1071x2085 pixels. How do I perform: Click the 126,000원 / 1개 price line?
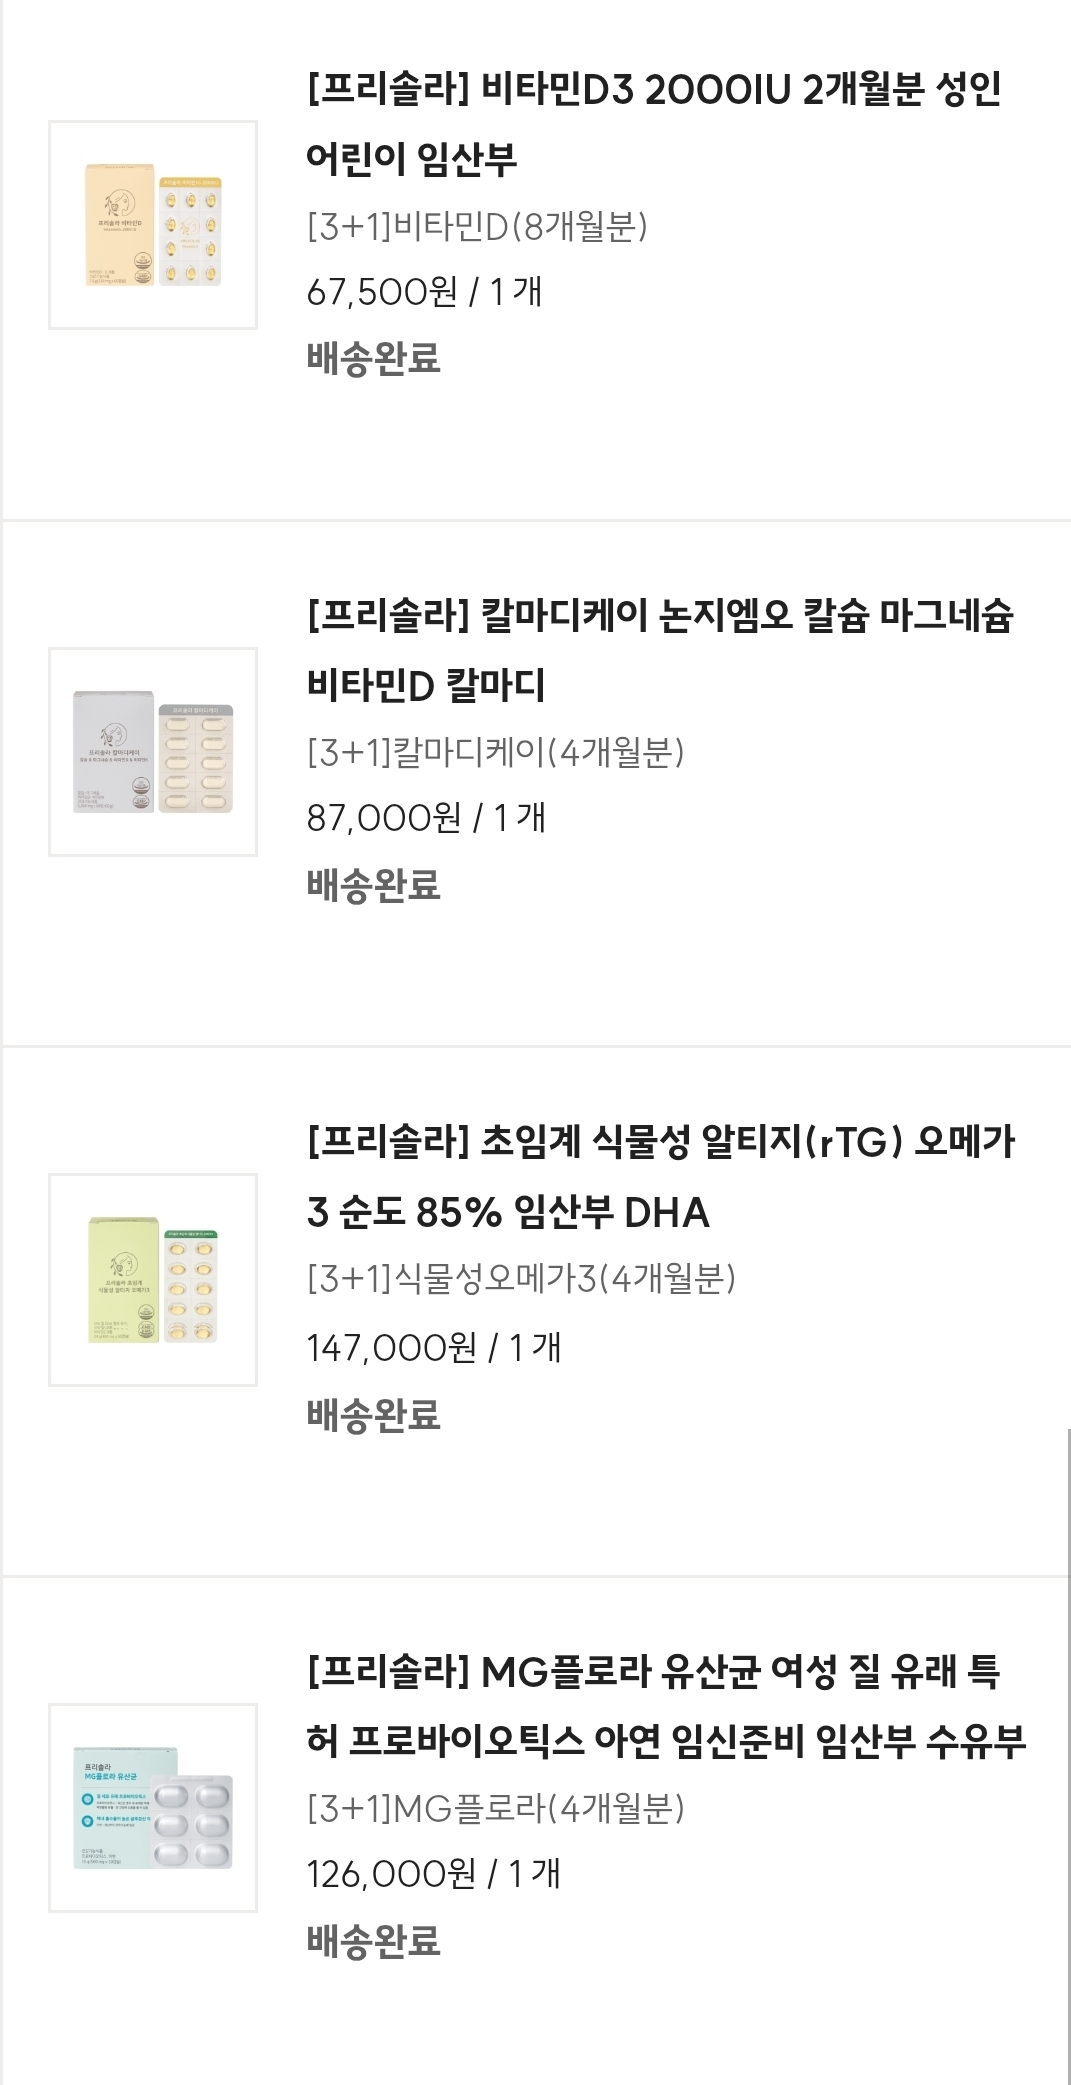[433, 1873]
